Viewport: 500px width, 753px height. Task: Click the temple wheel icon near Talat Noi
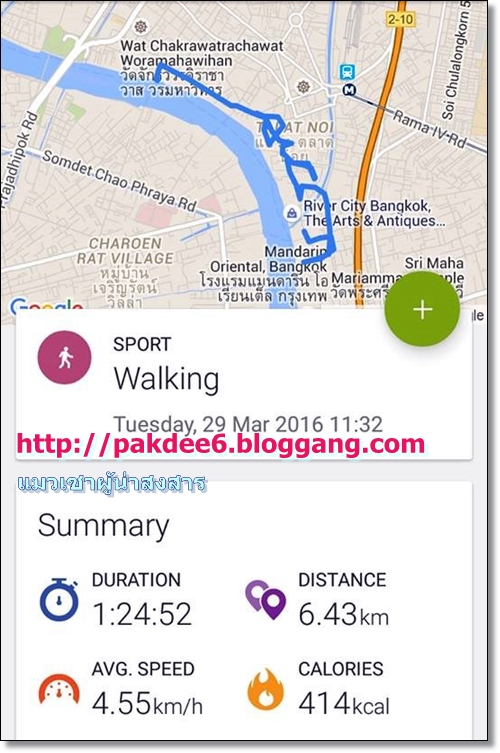[303, 87]
